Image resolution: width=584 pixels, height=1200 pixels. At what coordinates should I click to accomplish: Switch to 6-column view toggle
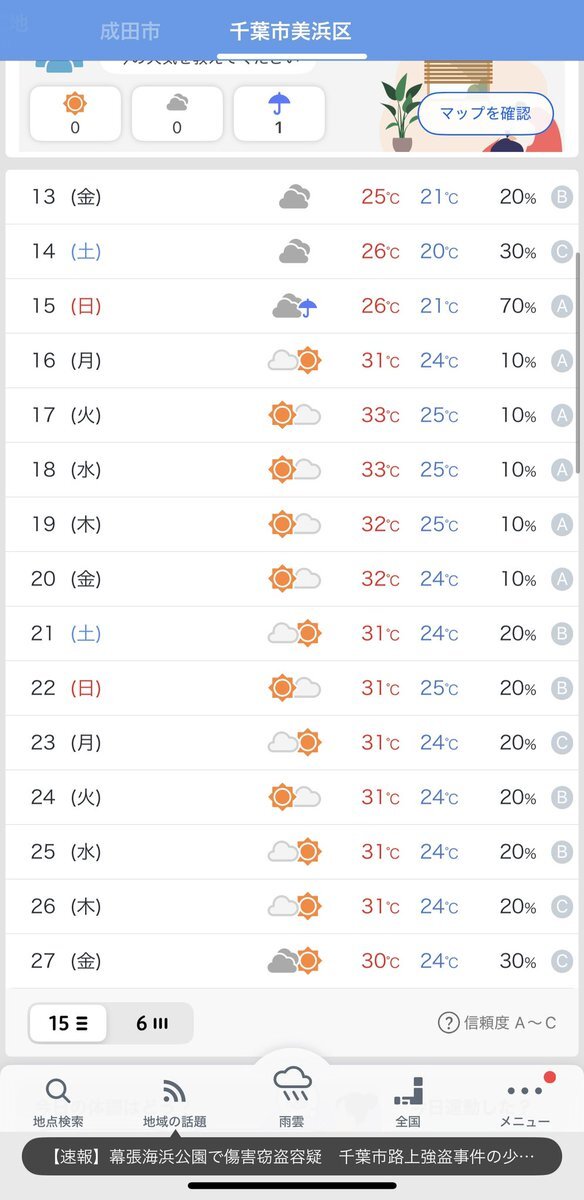[150, 1023]
